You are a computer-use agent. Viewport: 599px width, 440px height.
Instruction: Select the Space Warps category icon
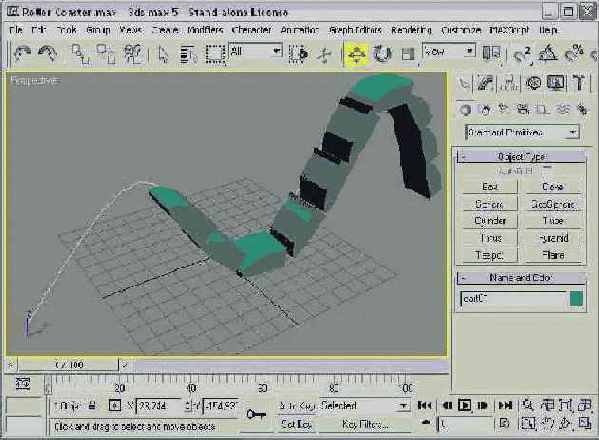coord(562,110)
